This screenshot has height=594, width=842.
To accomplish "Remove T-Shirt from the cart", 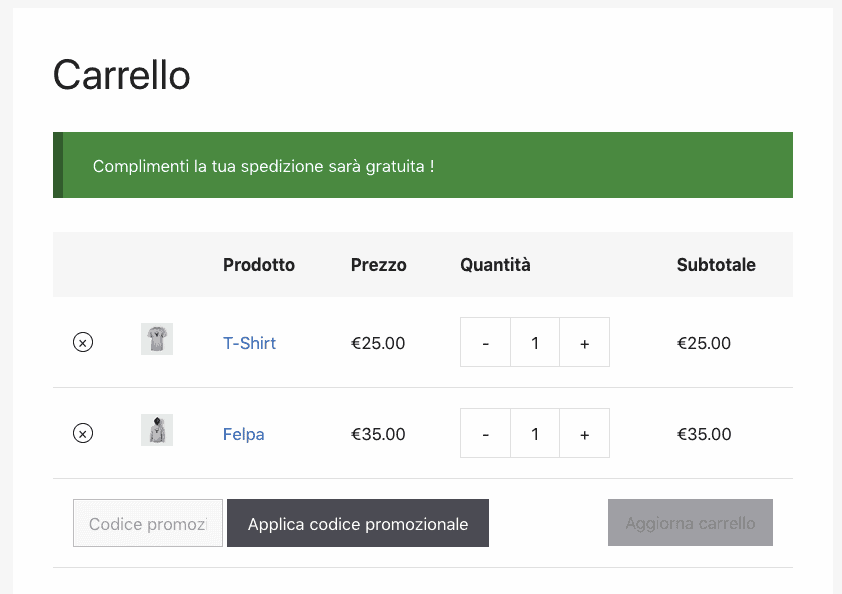I will pos(83,342).
